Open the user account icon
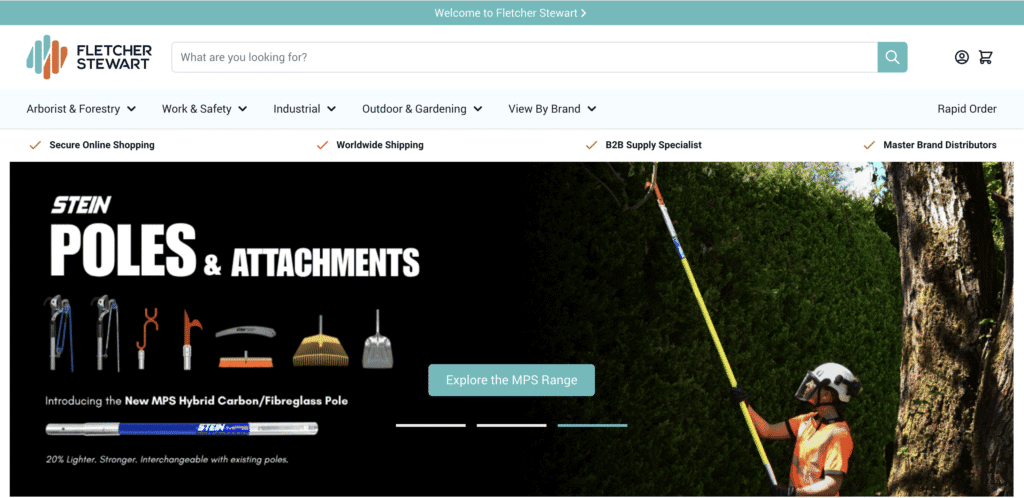 click(x=961, y=57)
